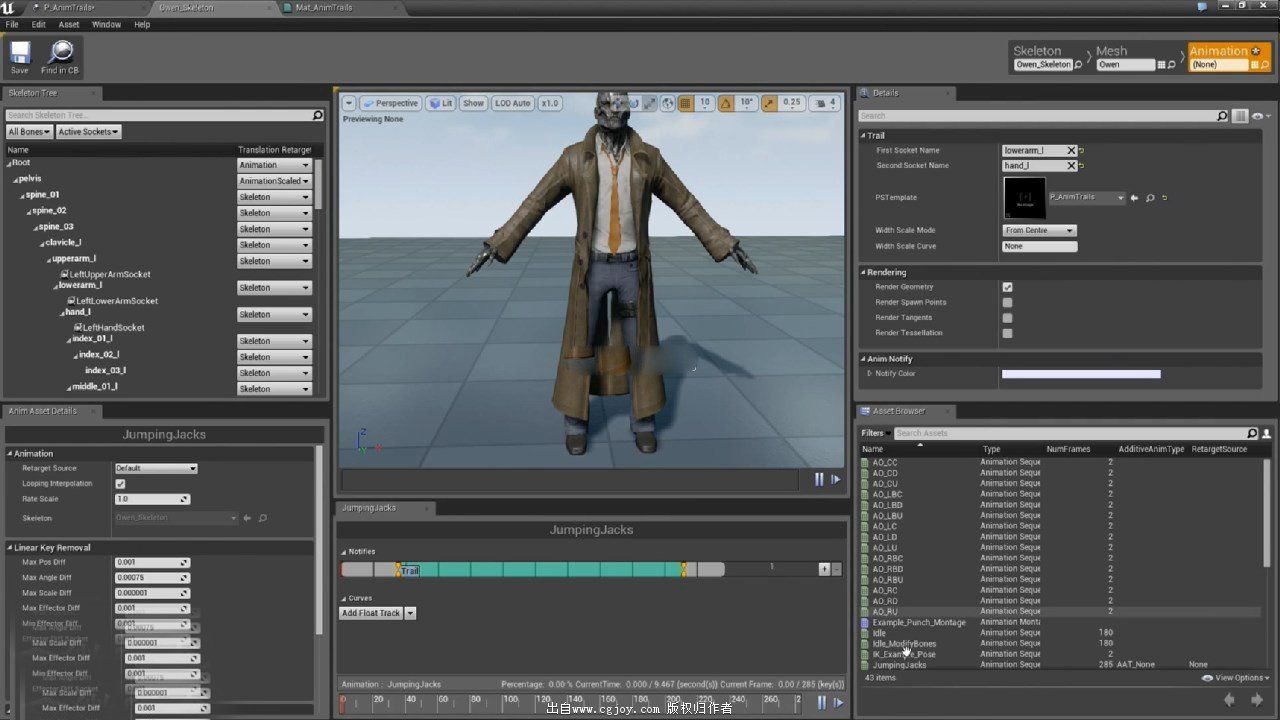Open the Help menu
The width and height of the screenshot is (1280, 720).
coord(142,24)
